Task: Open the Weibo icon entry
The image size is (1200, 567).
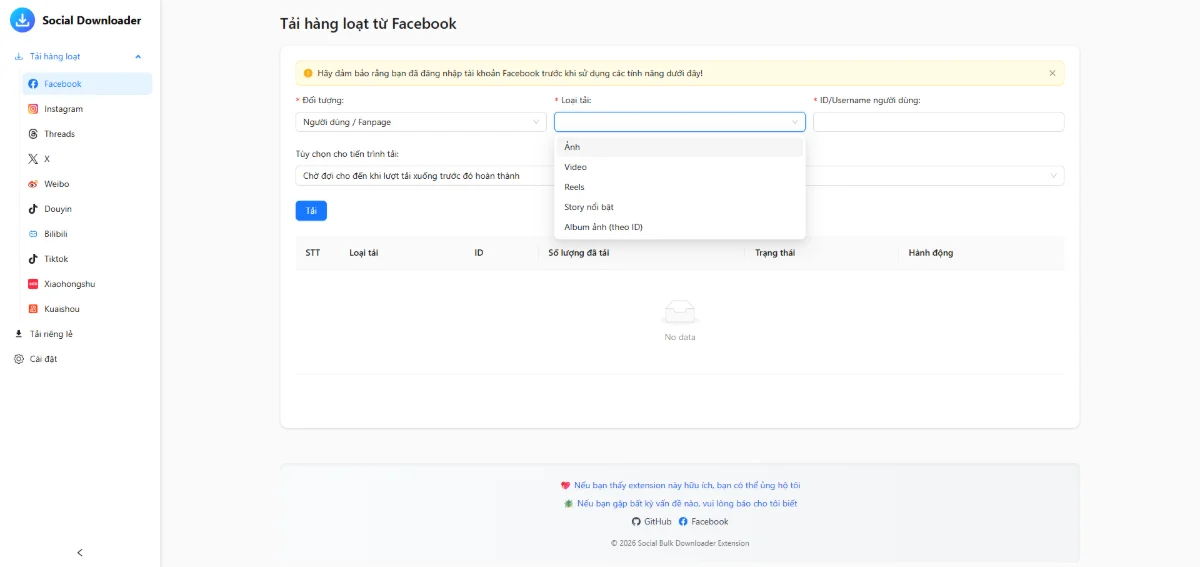Action: pos(33,184)
